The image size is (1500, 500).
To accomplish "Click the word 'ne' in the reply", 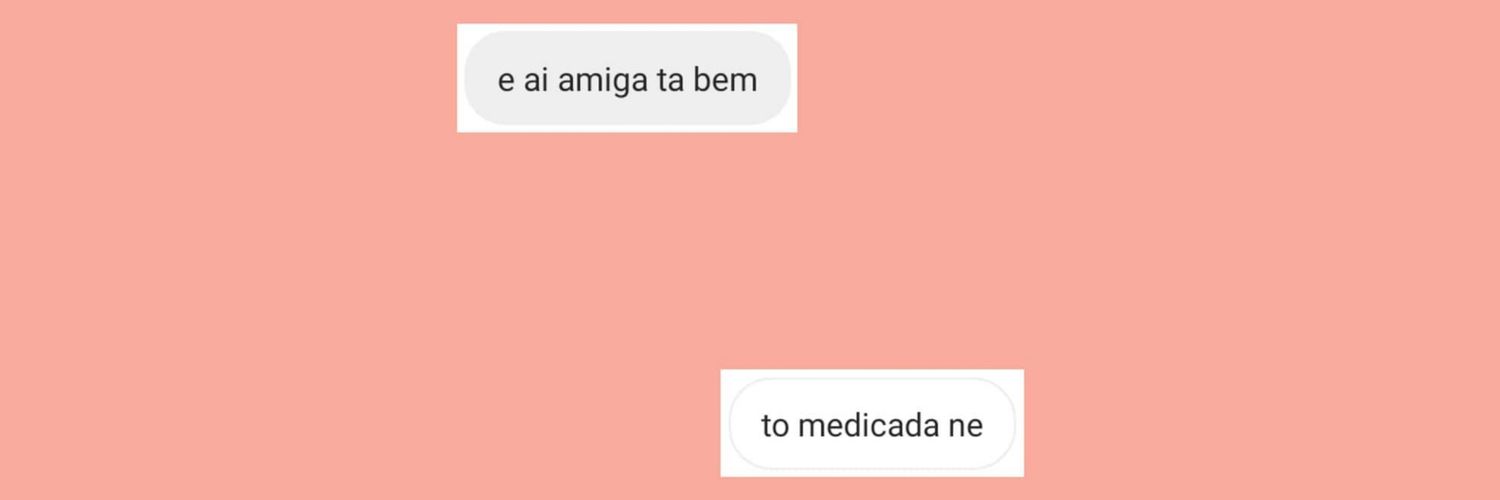I will pos(965,429).
